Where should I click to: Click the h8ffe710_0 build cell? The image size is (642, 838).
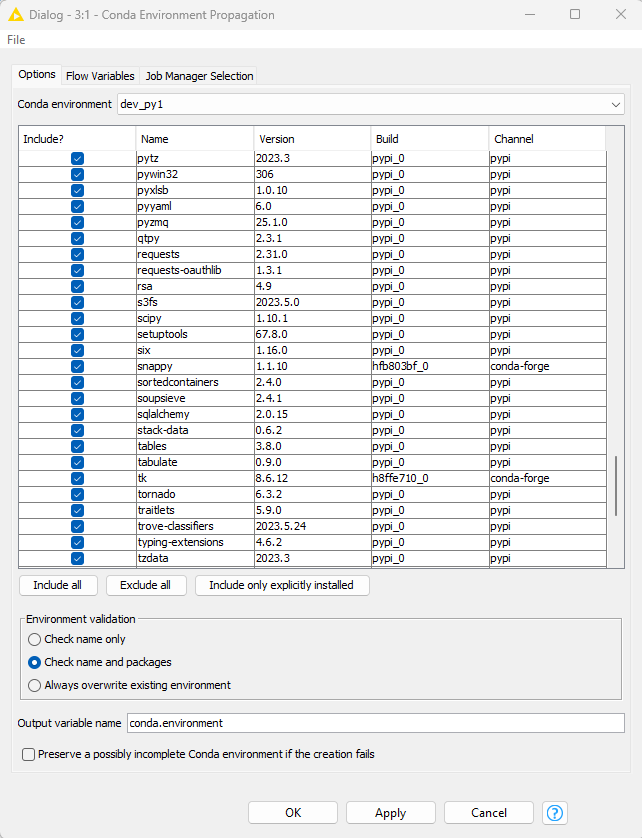tap(430, 478)
